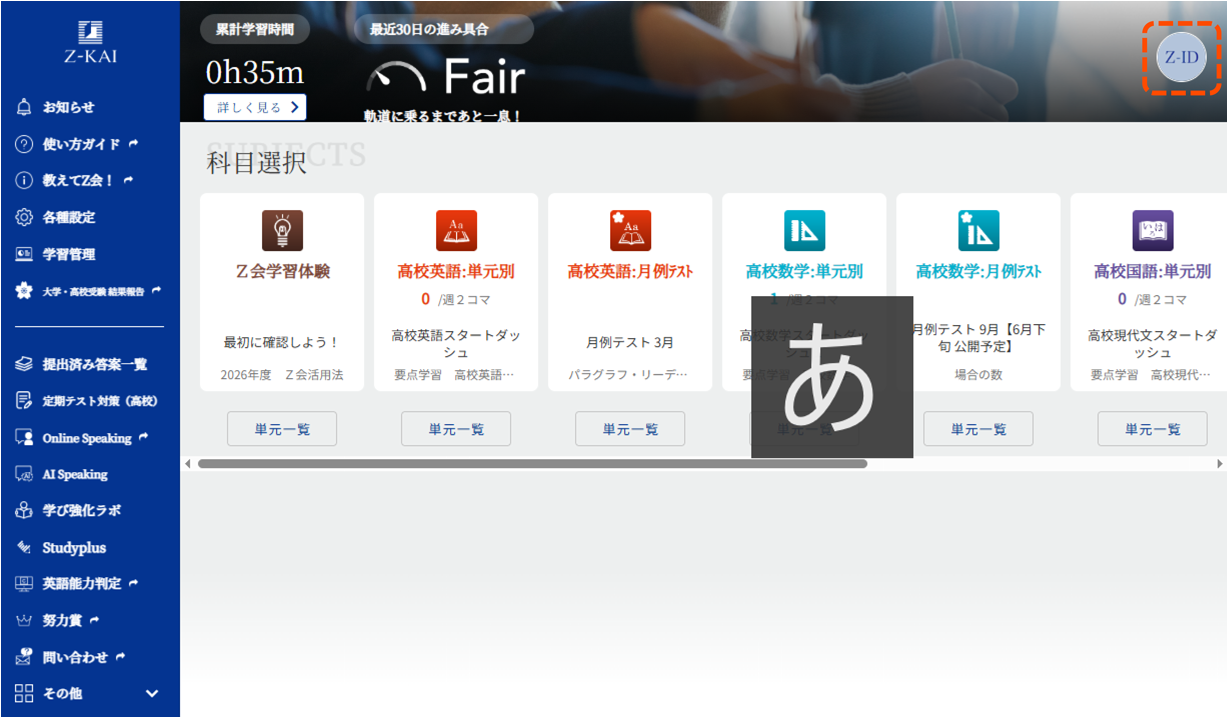
Task: Open 提出済み答案一覧 from sidebar
Action: (94, 364)
